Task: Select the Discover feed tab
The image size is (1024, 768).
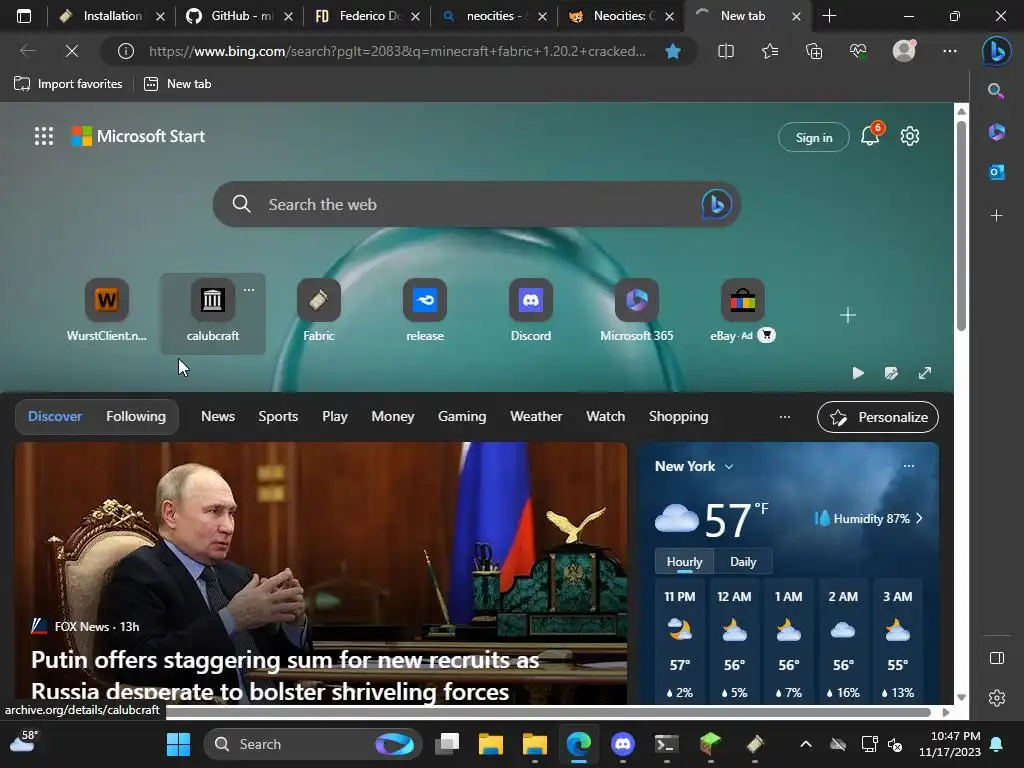Action: point(55,417)
